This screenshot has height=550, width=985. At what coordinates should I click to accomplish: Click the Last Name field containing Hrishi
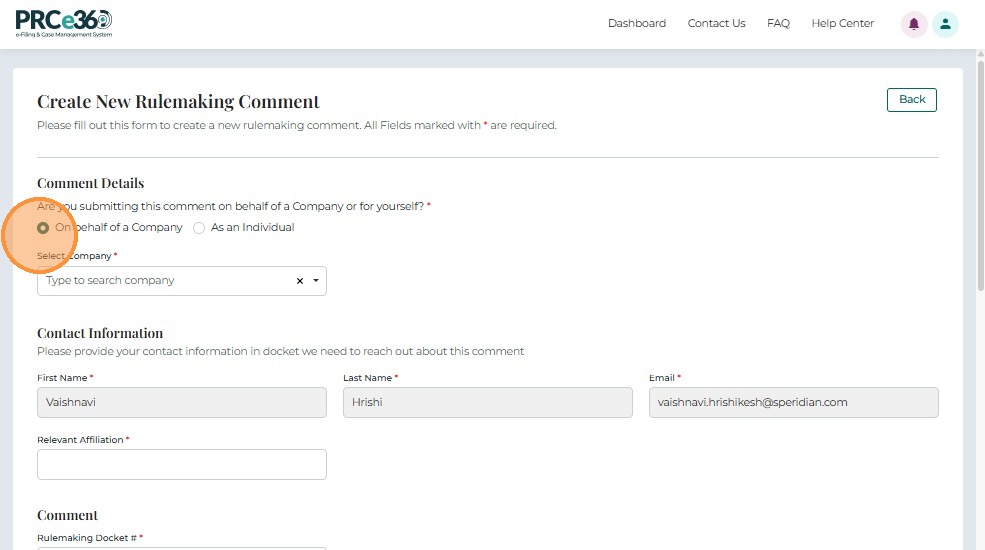click(487, 402)
